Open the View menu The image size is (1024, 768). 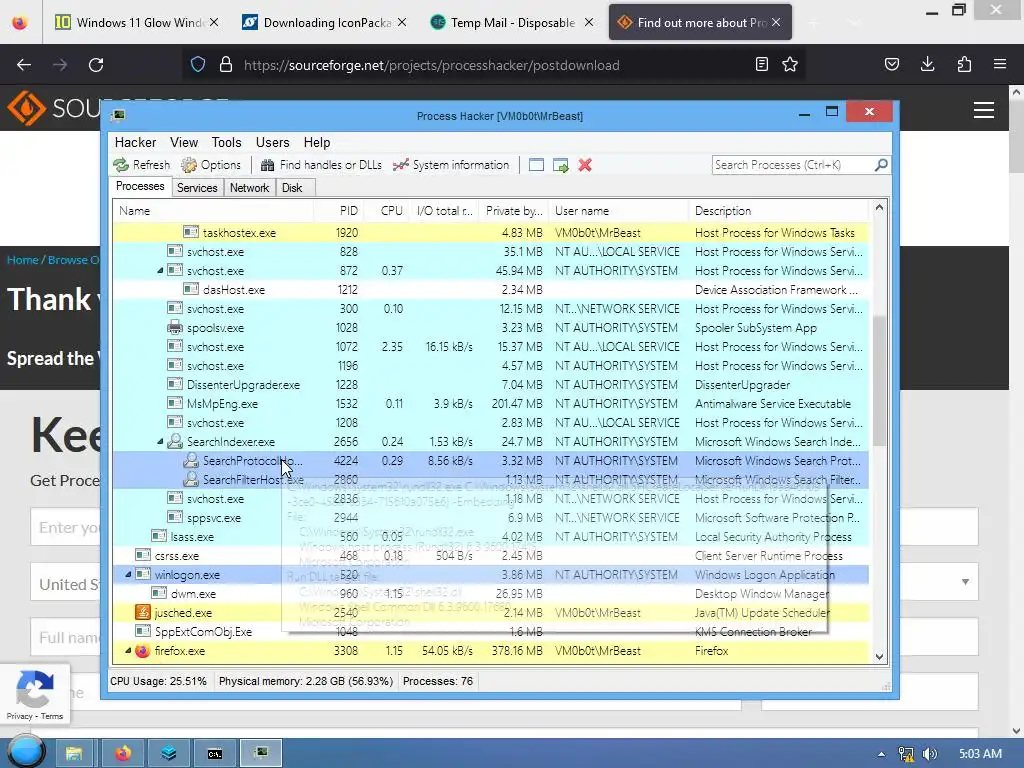pos(184,142)
